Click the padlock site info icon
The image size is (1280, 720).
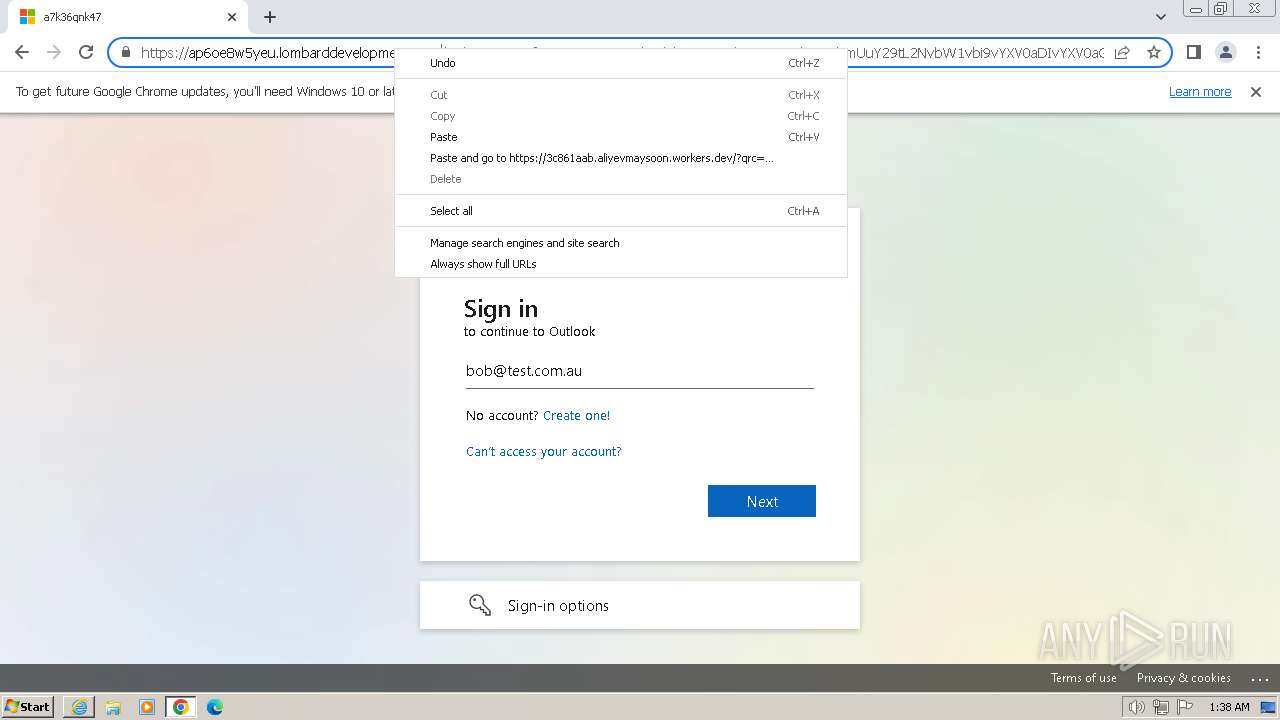click(x=126, y=52)
